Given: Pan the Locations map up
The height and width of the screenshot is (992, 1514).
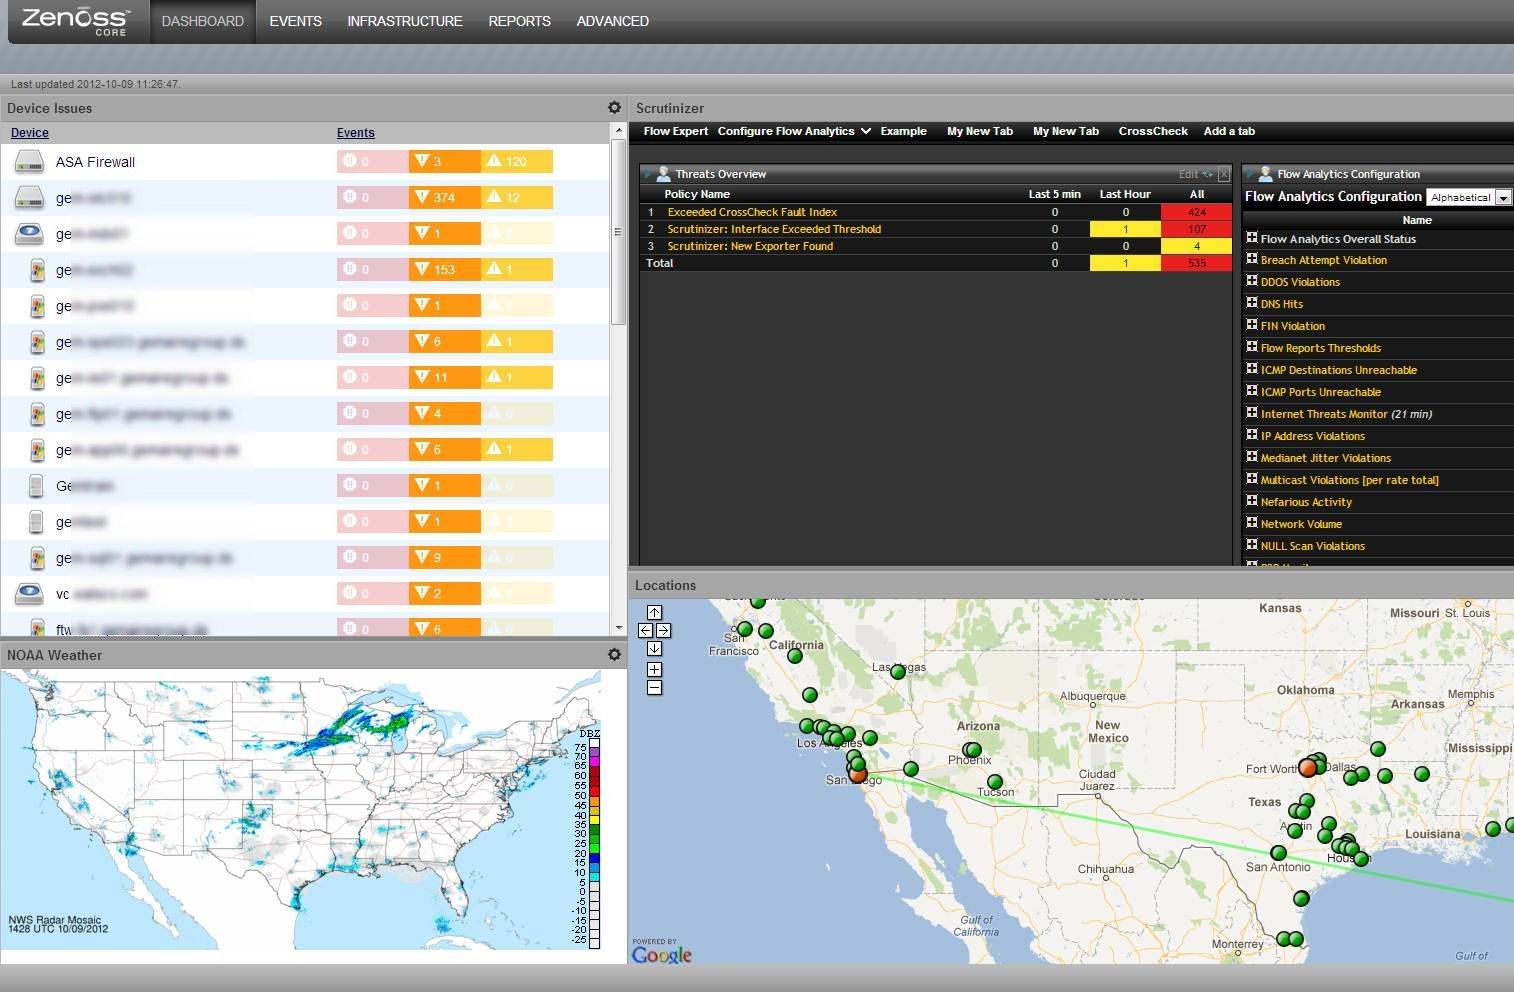Looking at the screenshot, I should pyautogui.click(x=654, y=612).
